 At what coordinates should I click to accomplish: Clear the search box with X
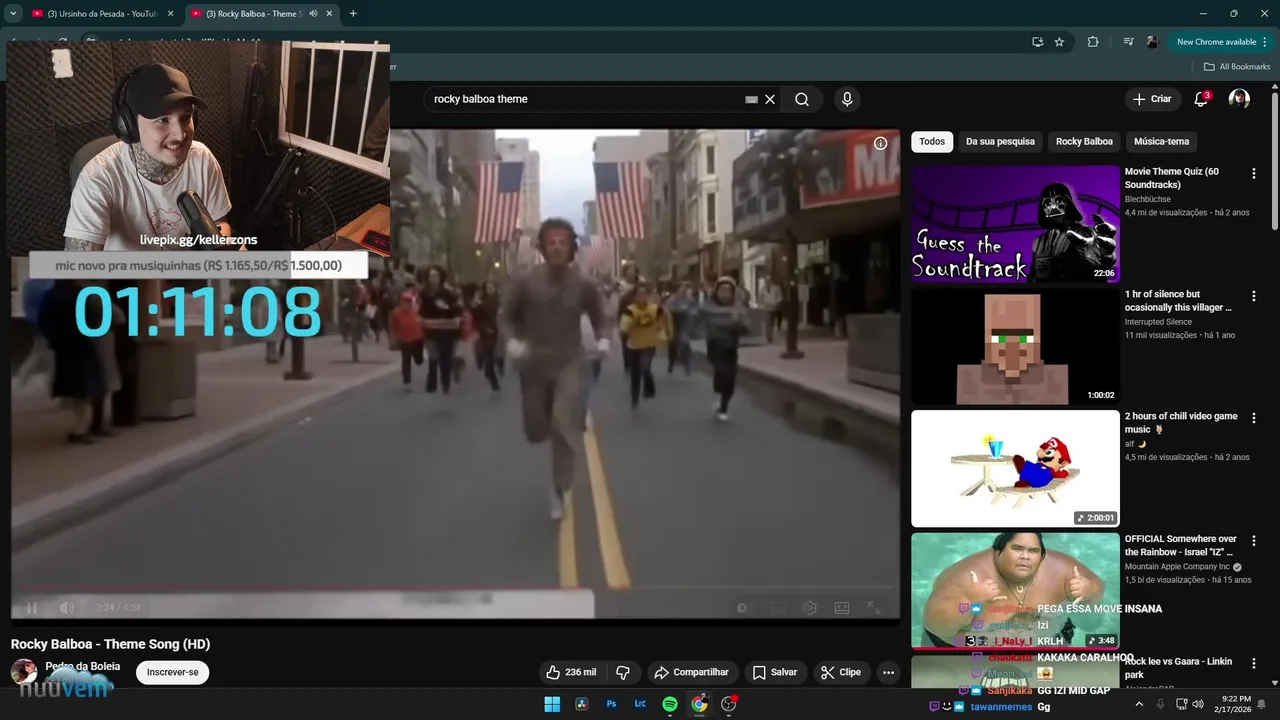click(x=770, y=99)
